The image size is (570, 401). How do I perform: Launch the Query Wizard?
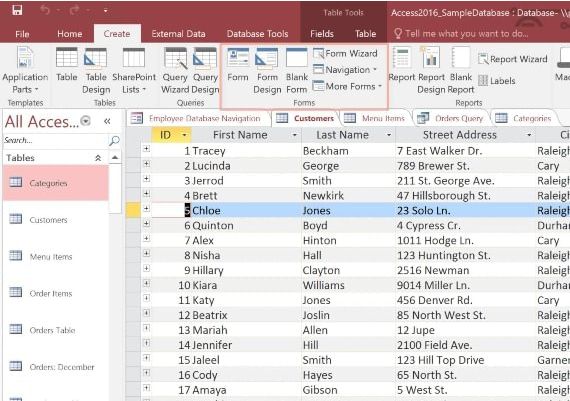[175, 70]
